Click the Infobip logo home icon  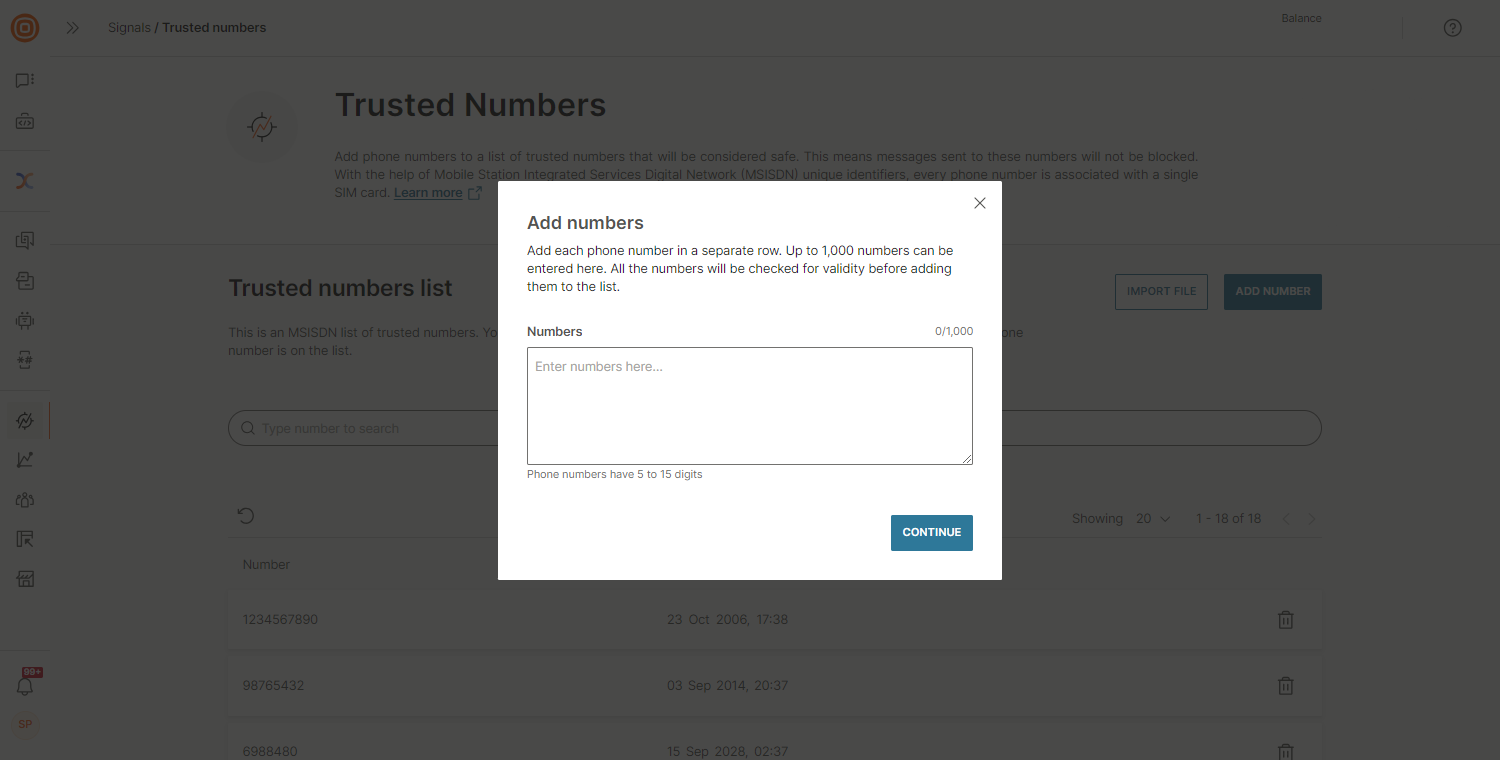tap(25, 28)
